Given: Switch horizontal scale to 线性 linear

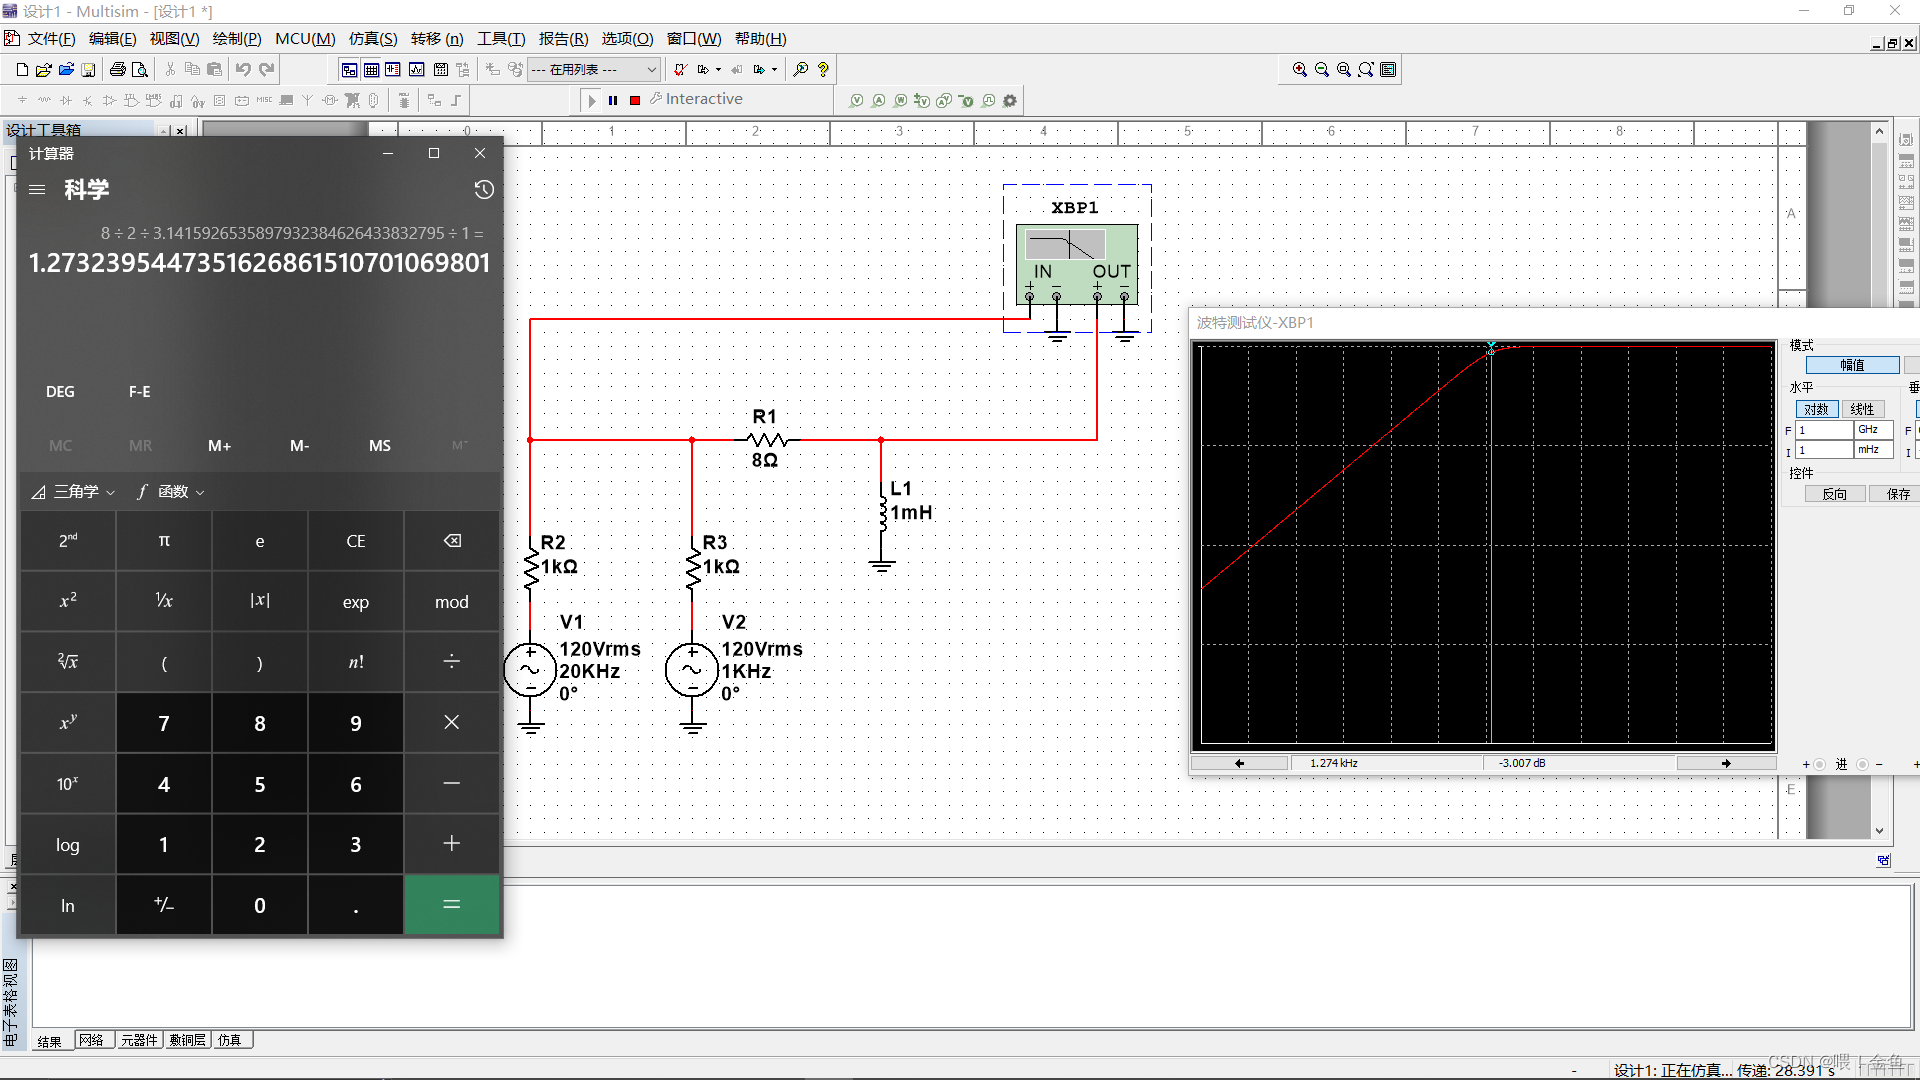Looking at the screenshot, I should (x=1862, y=409).
